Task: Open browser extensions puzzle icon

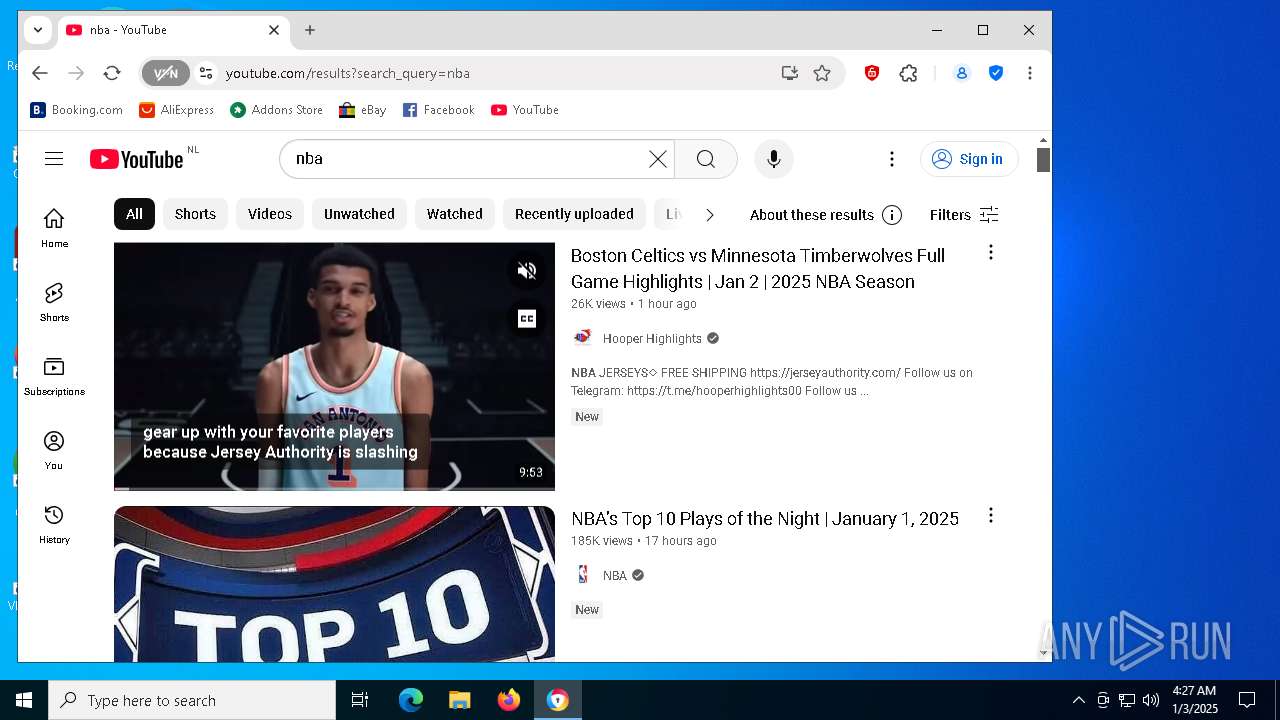Action: 908,73
